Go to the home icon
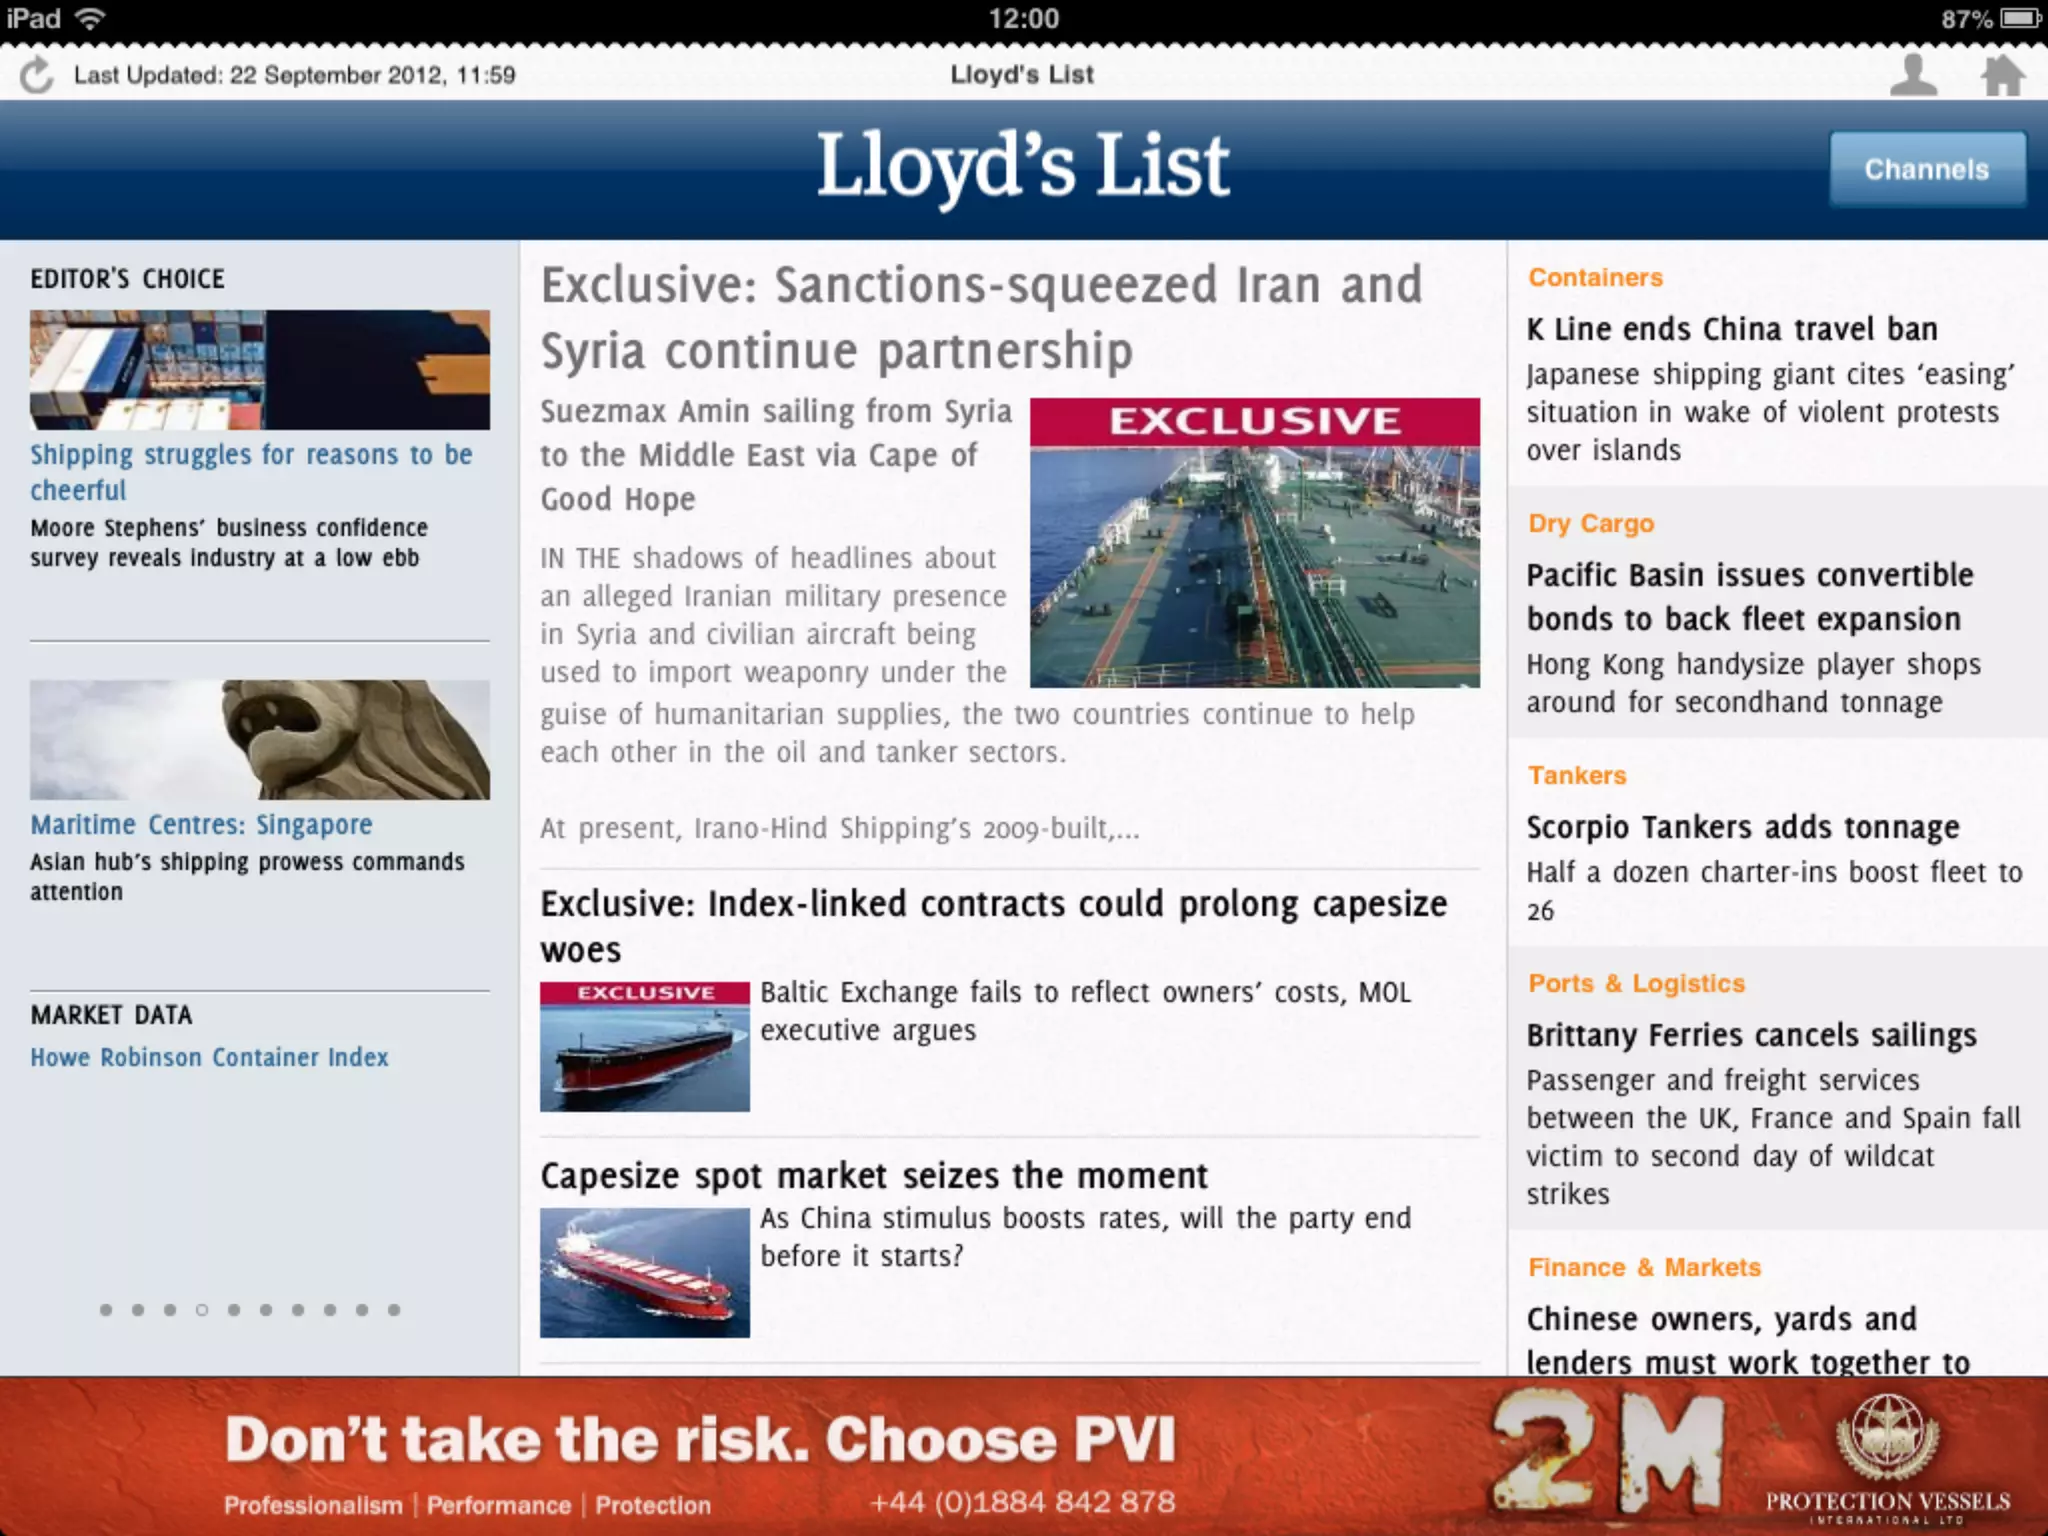2048x1536 pixels. [x=2002, y=75]
